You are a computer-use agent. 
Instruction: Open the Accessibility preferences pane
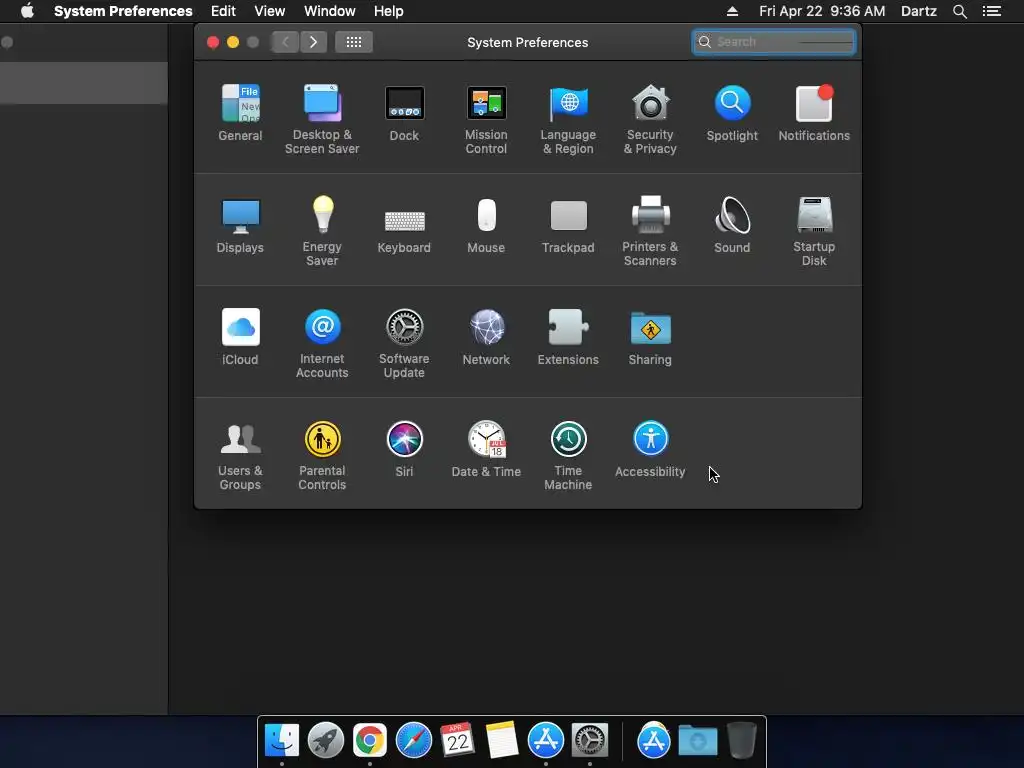650,449
